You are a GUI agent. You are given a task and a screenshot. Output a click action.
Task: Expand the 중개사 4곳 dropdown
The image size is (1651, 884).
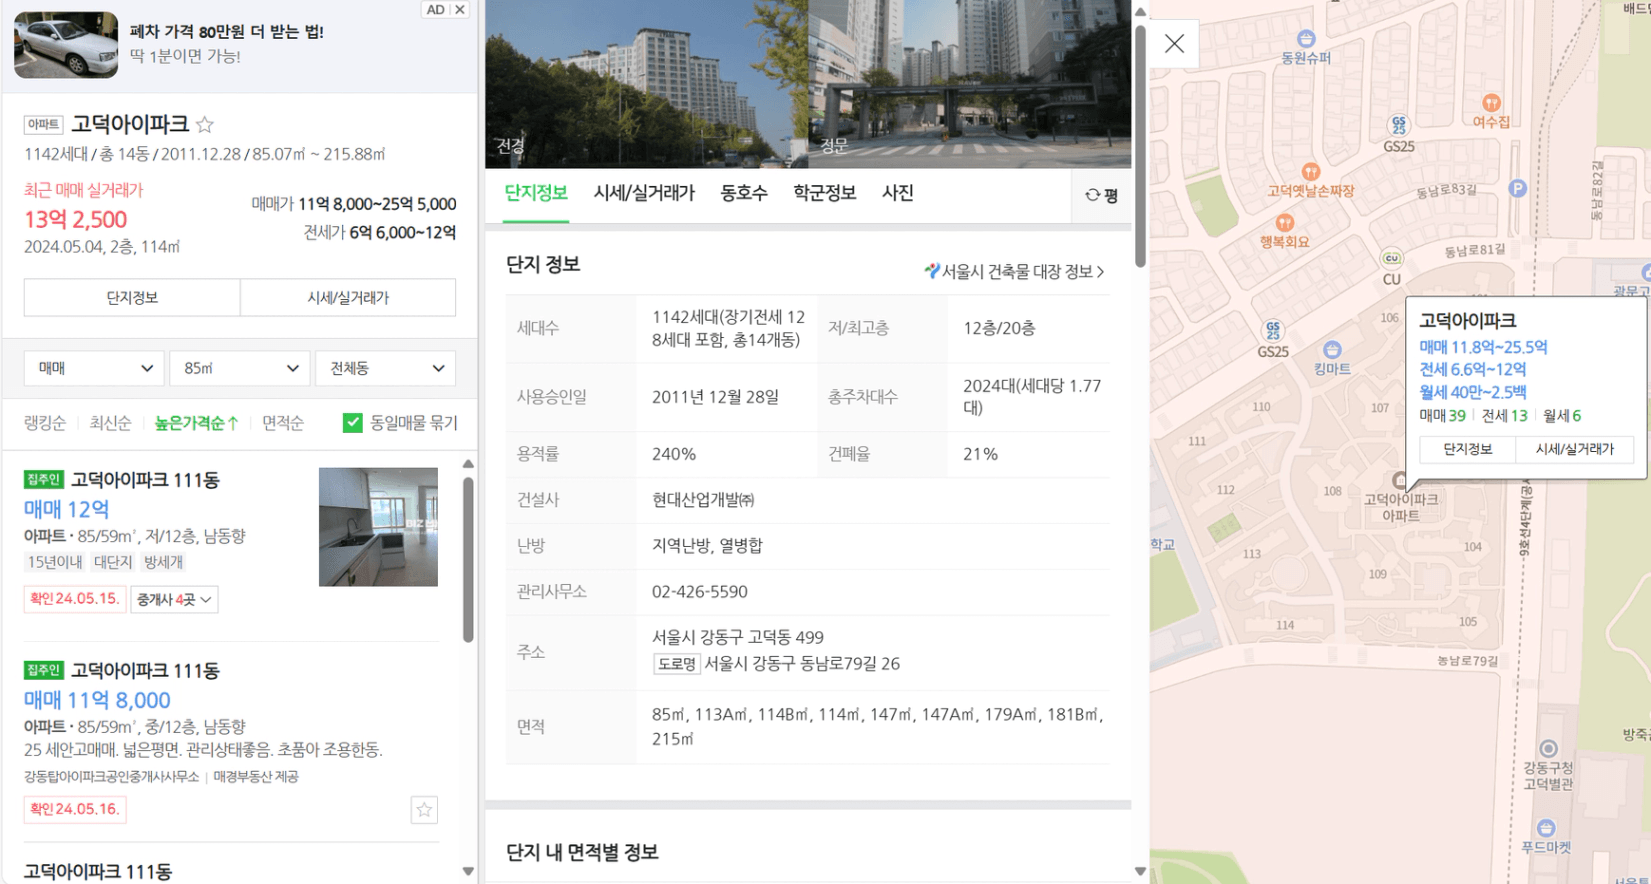tap(174, 599)
